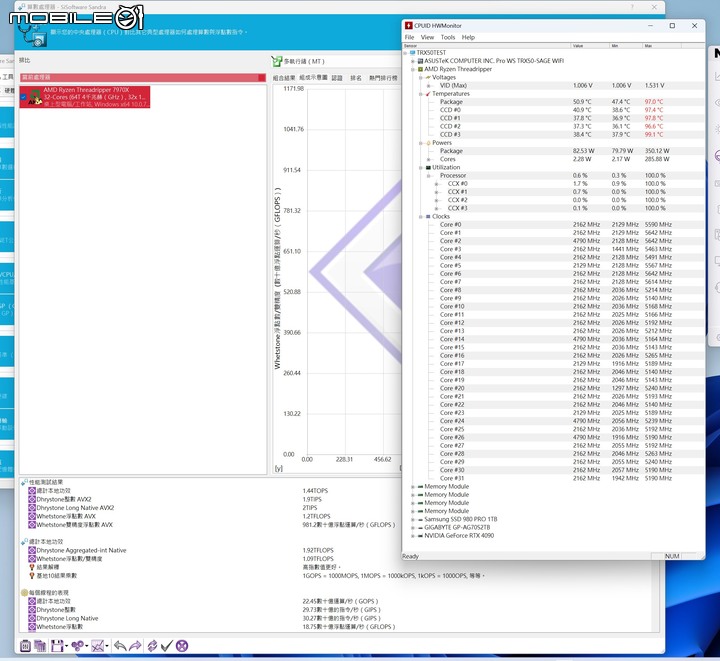720x661 pixels.
Task: Click the Sensor column header in HWMonitor
Action: point(487,46)
